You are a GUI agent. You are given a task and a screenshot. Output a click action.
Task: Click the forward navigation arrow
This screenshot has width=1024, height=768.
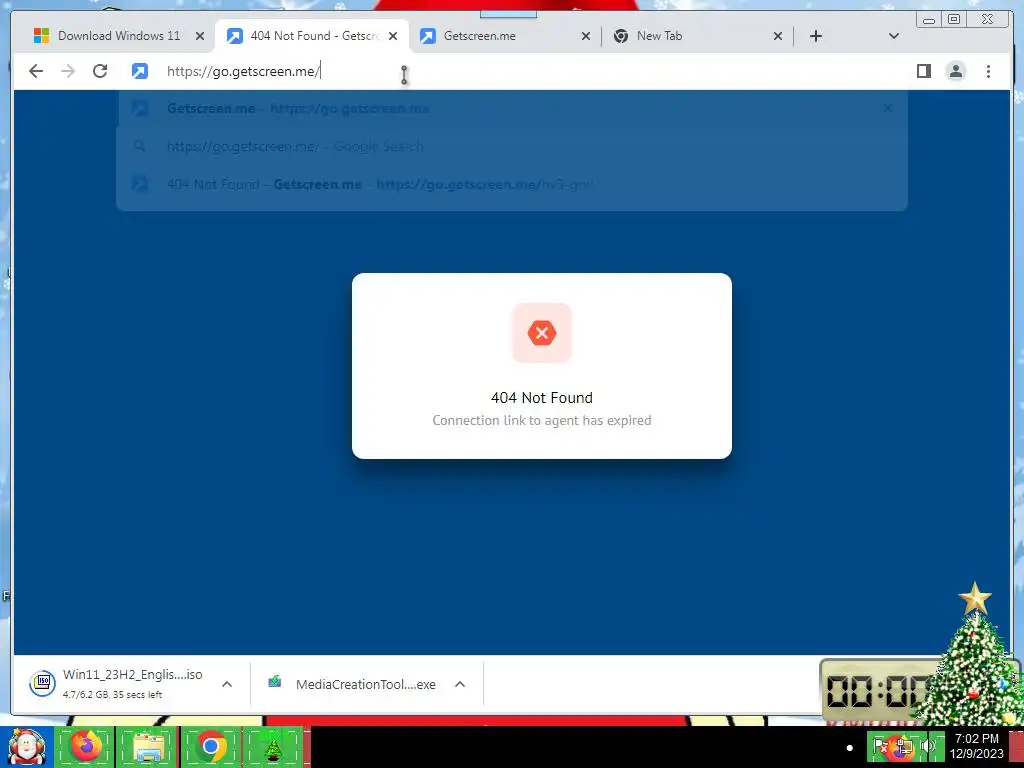coord(68,71)
